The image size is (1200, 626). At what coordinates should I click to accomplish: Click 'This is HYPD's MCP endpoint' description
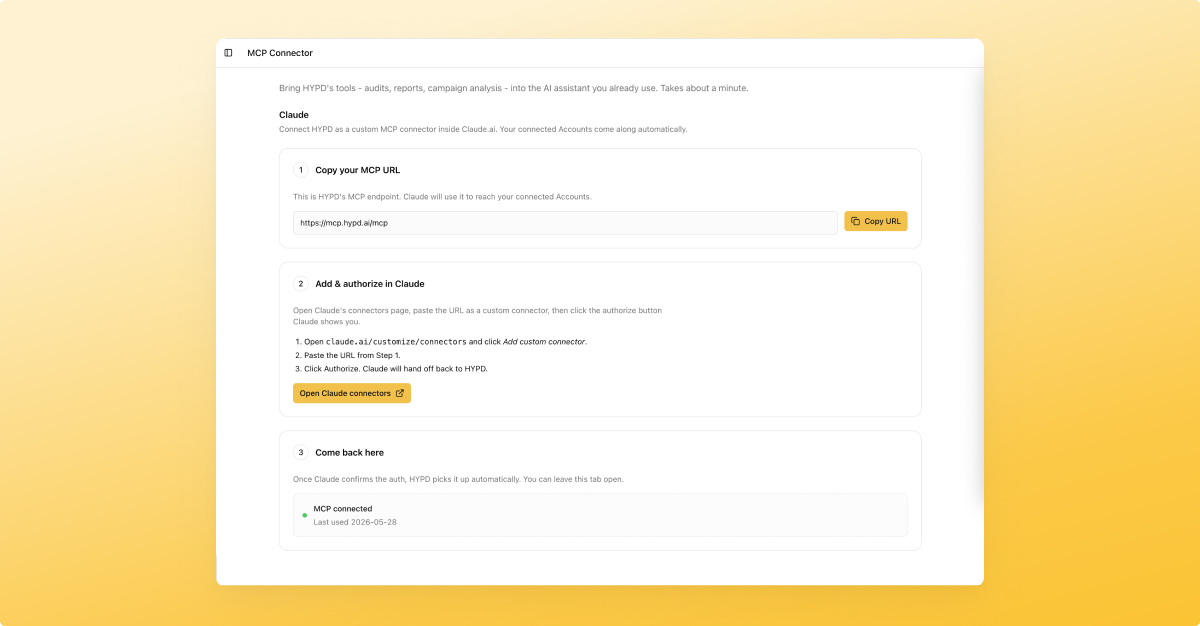pos(442,197)
